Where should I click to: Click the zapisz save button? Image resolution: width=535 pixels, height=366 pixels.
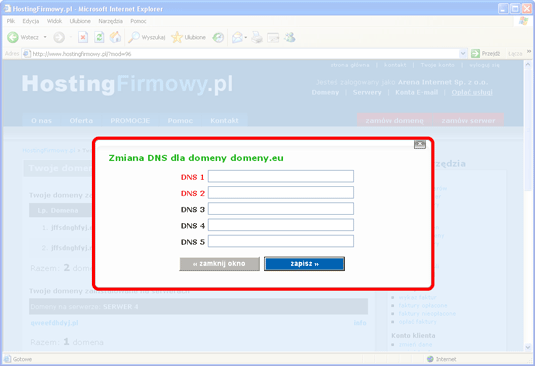[x=304, y=264]
